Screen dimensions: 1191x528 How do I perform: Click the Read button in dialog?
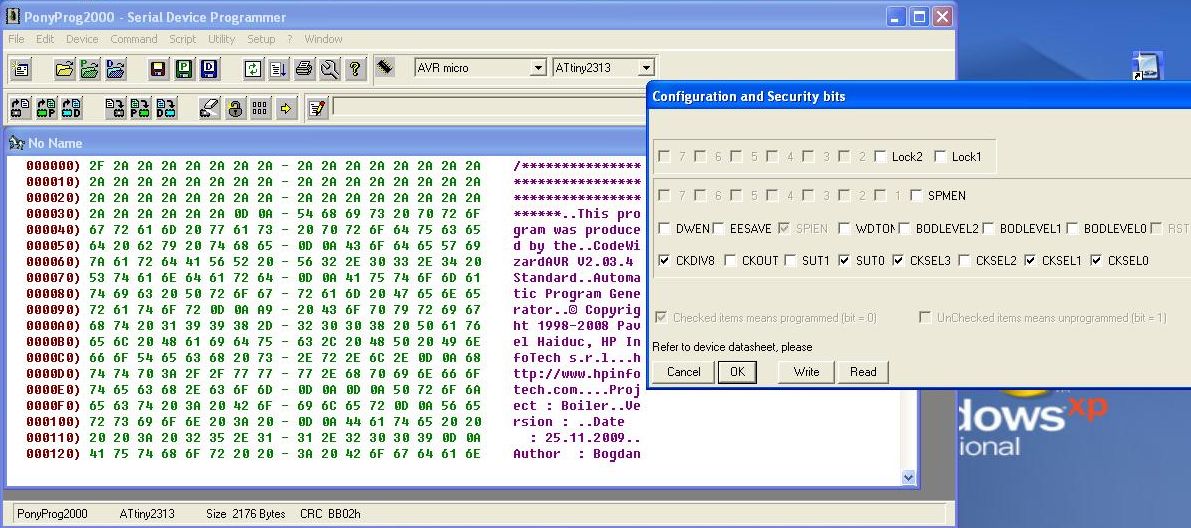863,372
